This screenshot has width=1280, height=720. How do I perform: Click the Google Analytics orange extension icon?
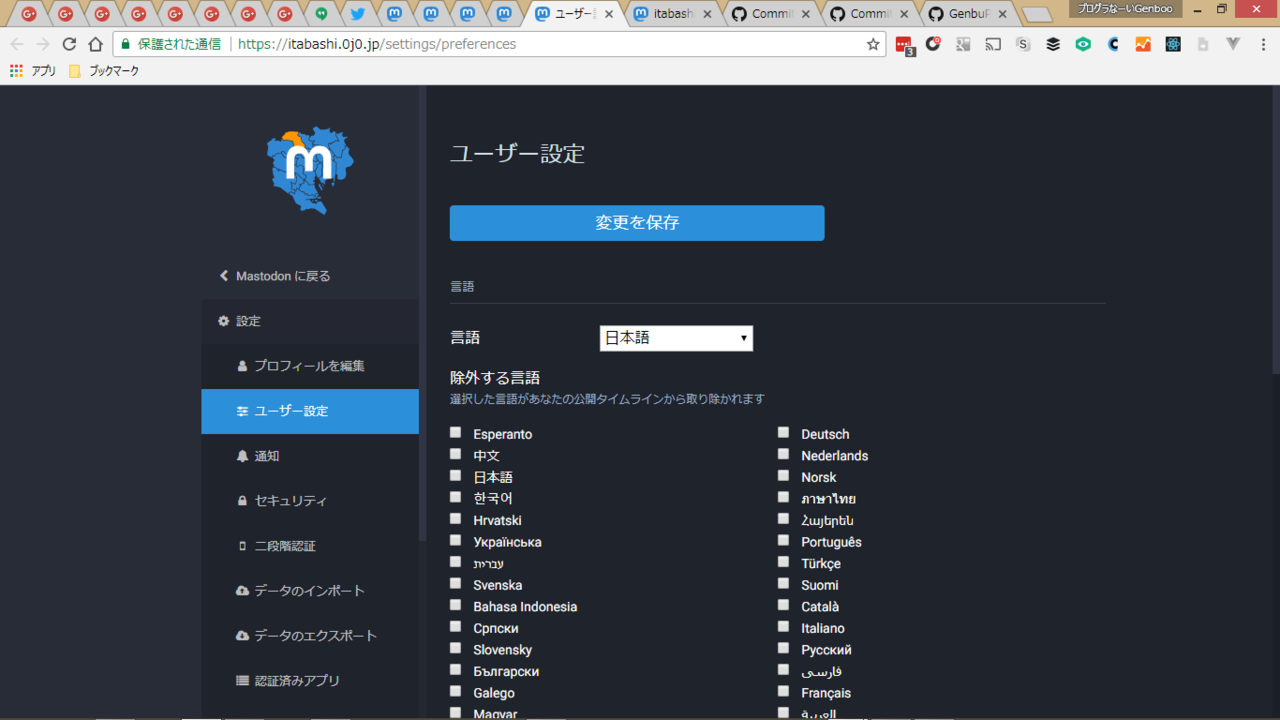1143,44
